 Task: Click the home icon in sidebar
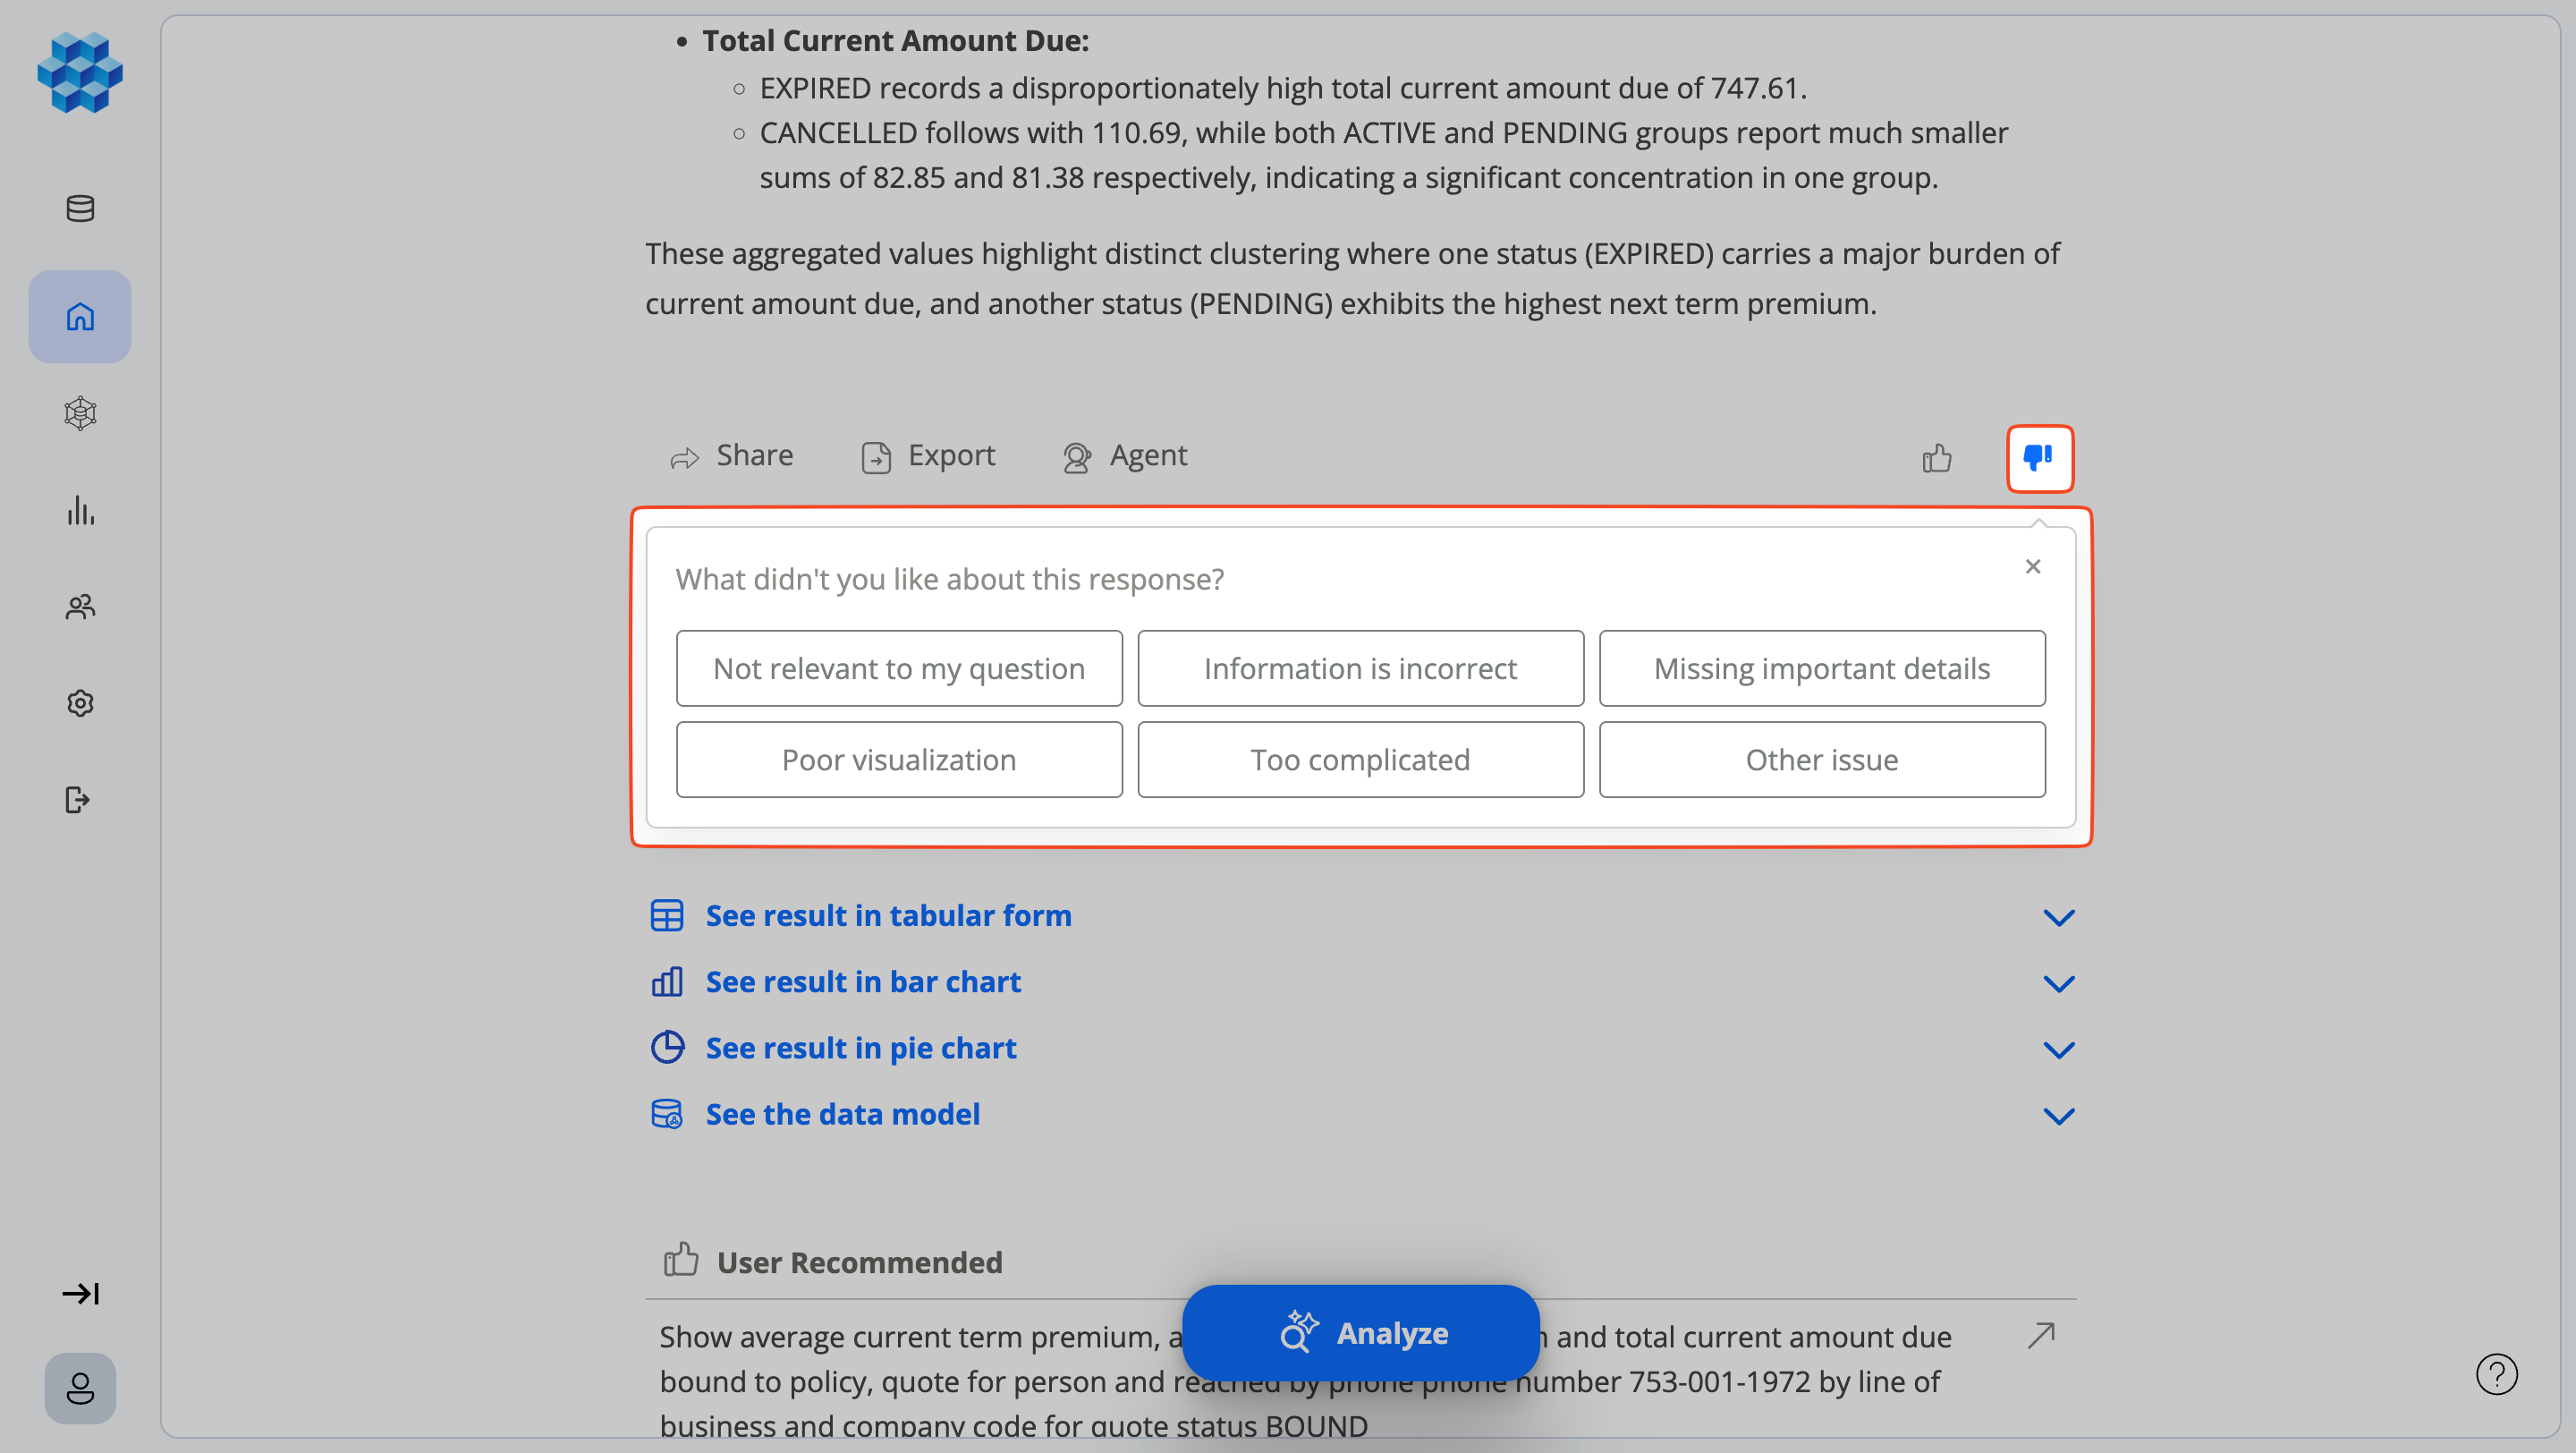tap(80, 317)
